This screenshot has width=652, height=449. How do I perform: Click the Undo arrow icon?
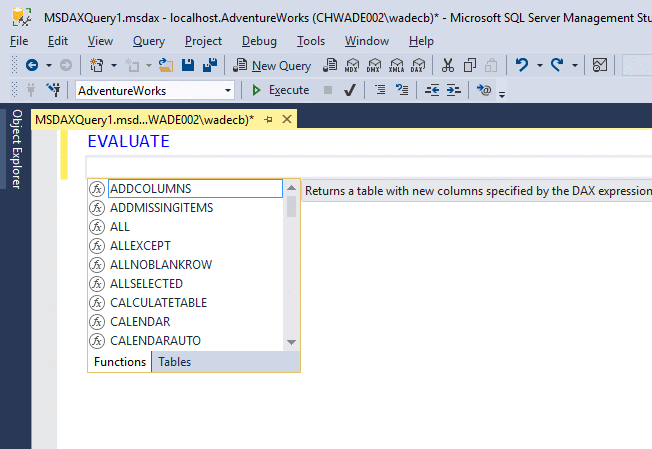(522, 65)
